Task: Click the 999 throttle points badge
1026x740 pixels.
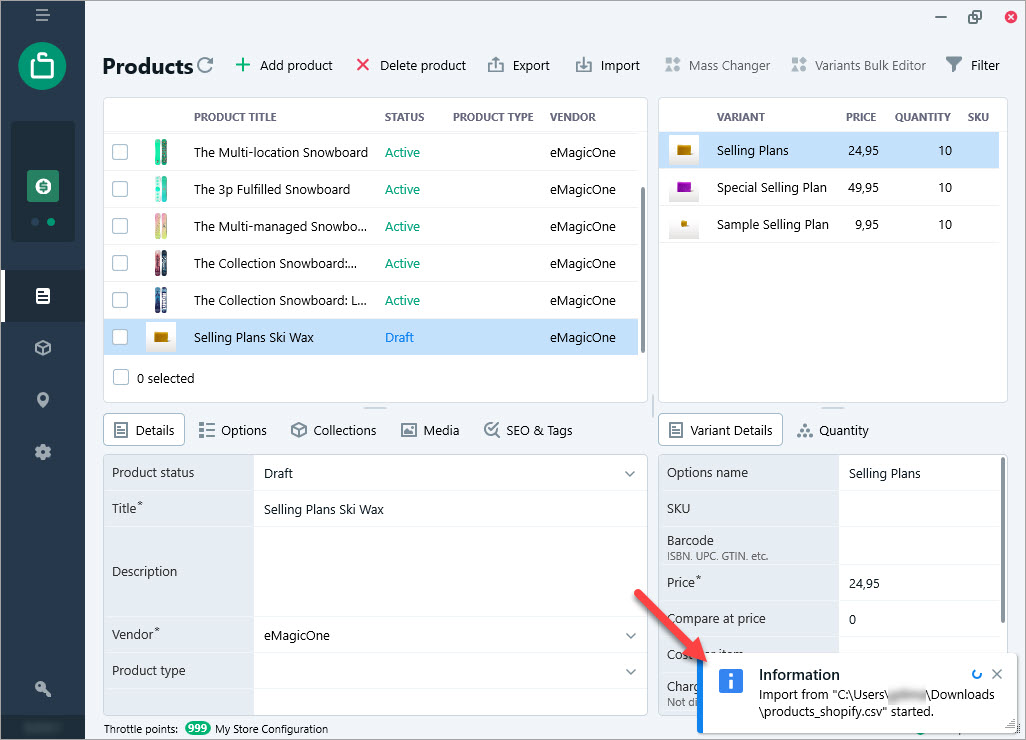Action: click(197, 728)
